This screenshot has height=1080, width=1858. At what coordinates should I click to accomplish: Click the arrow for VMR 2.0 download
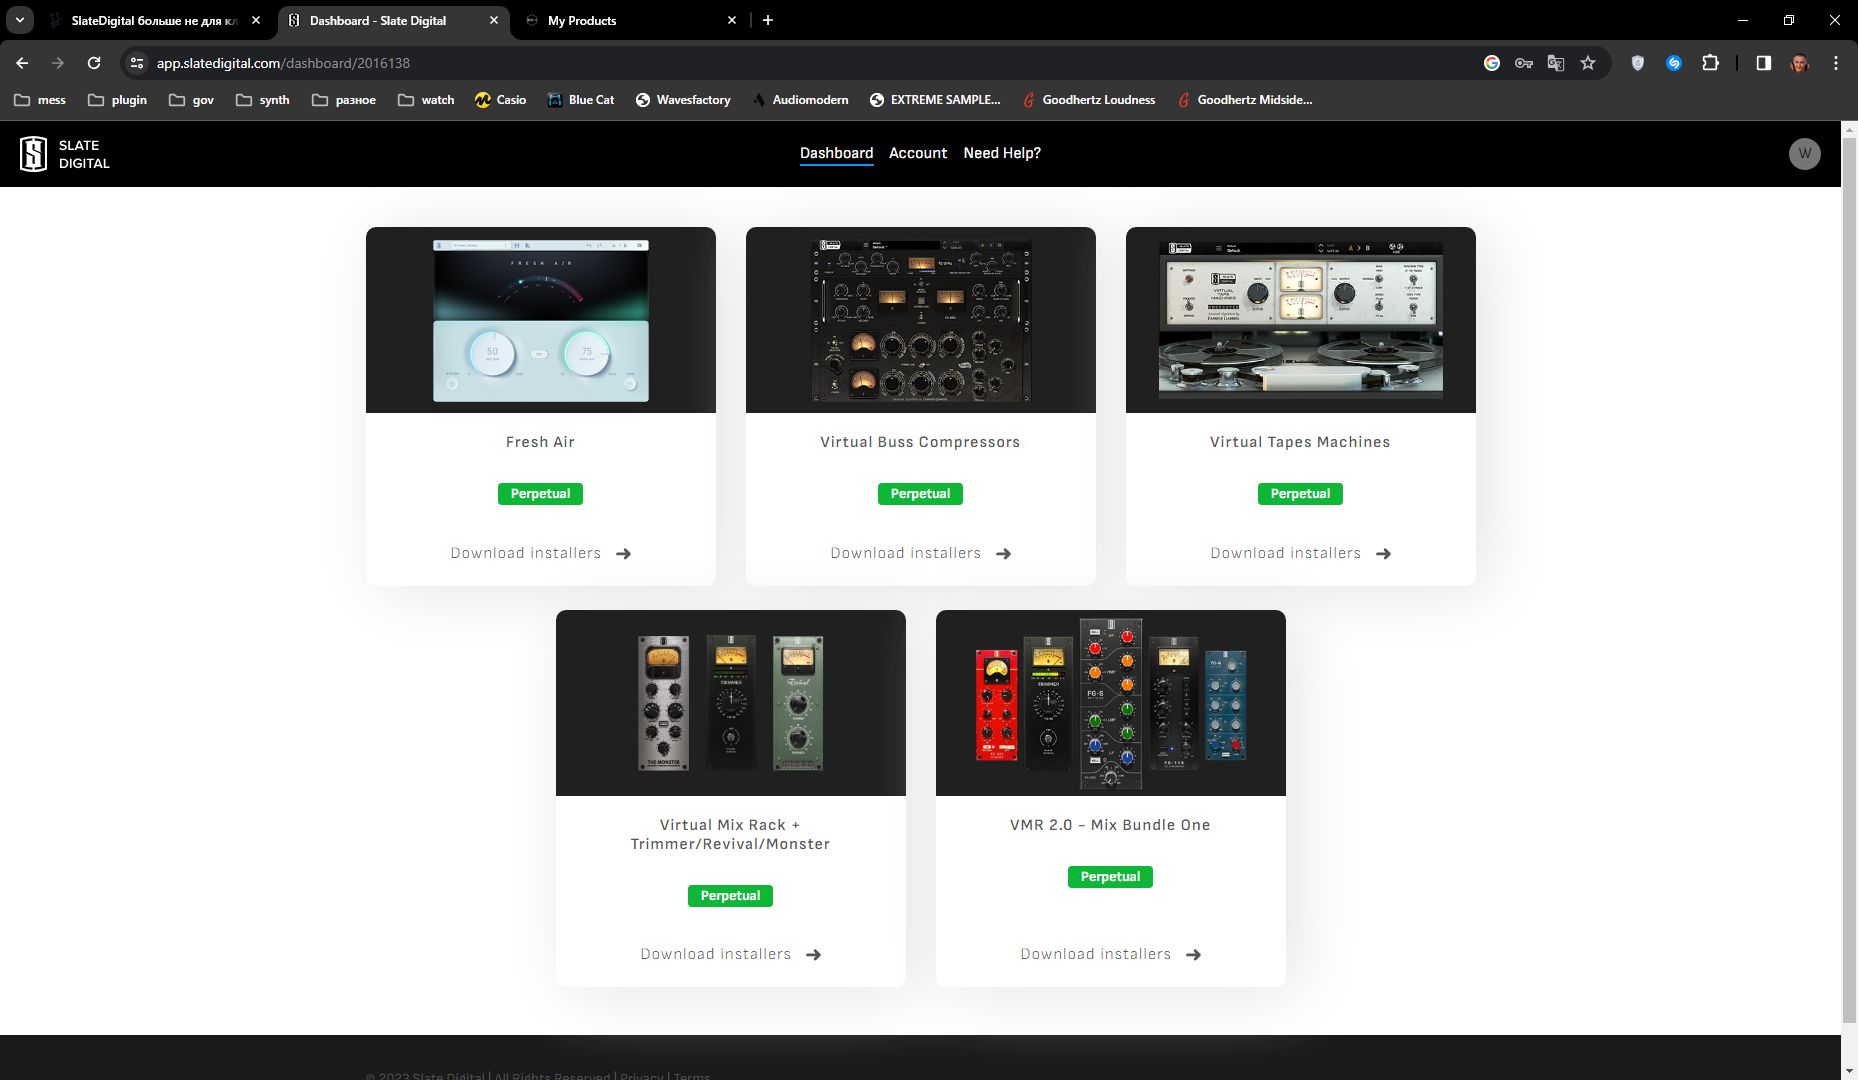[x=1194, y=955]
